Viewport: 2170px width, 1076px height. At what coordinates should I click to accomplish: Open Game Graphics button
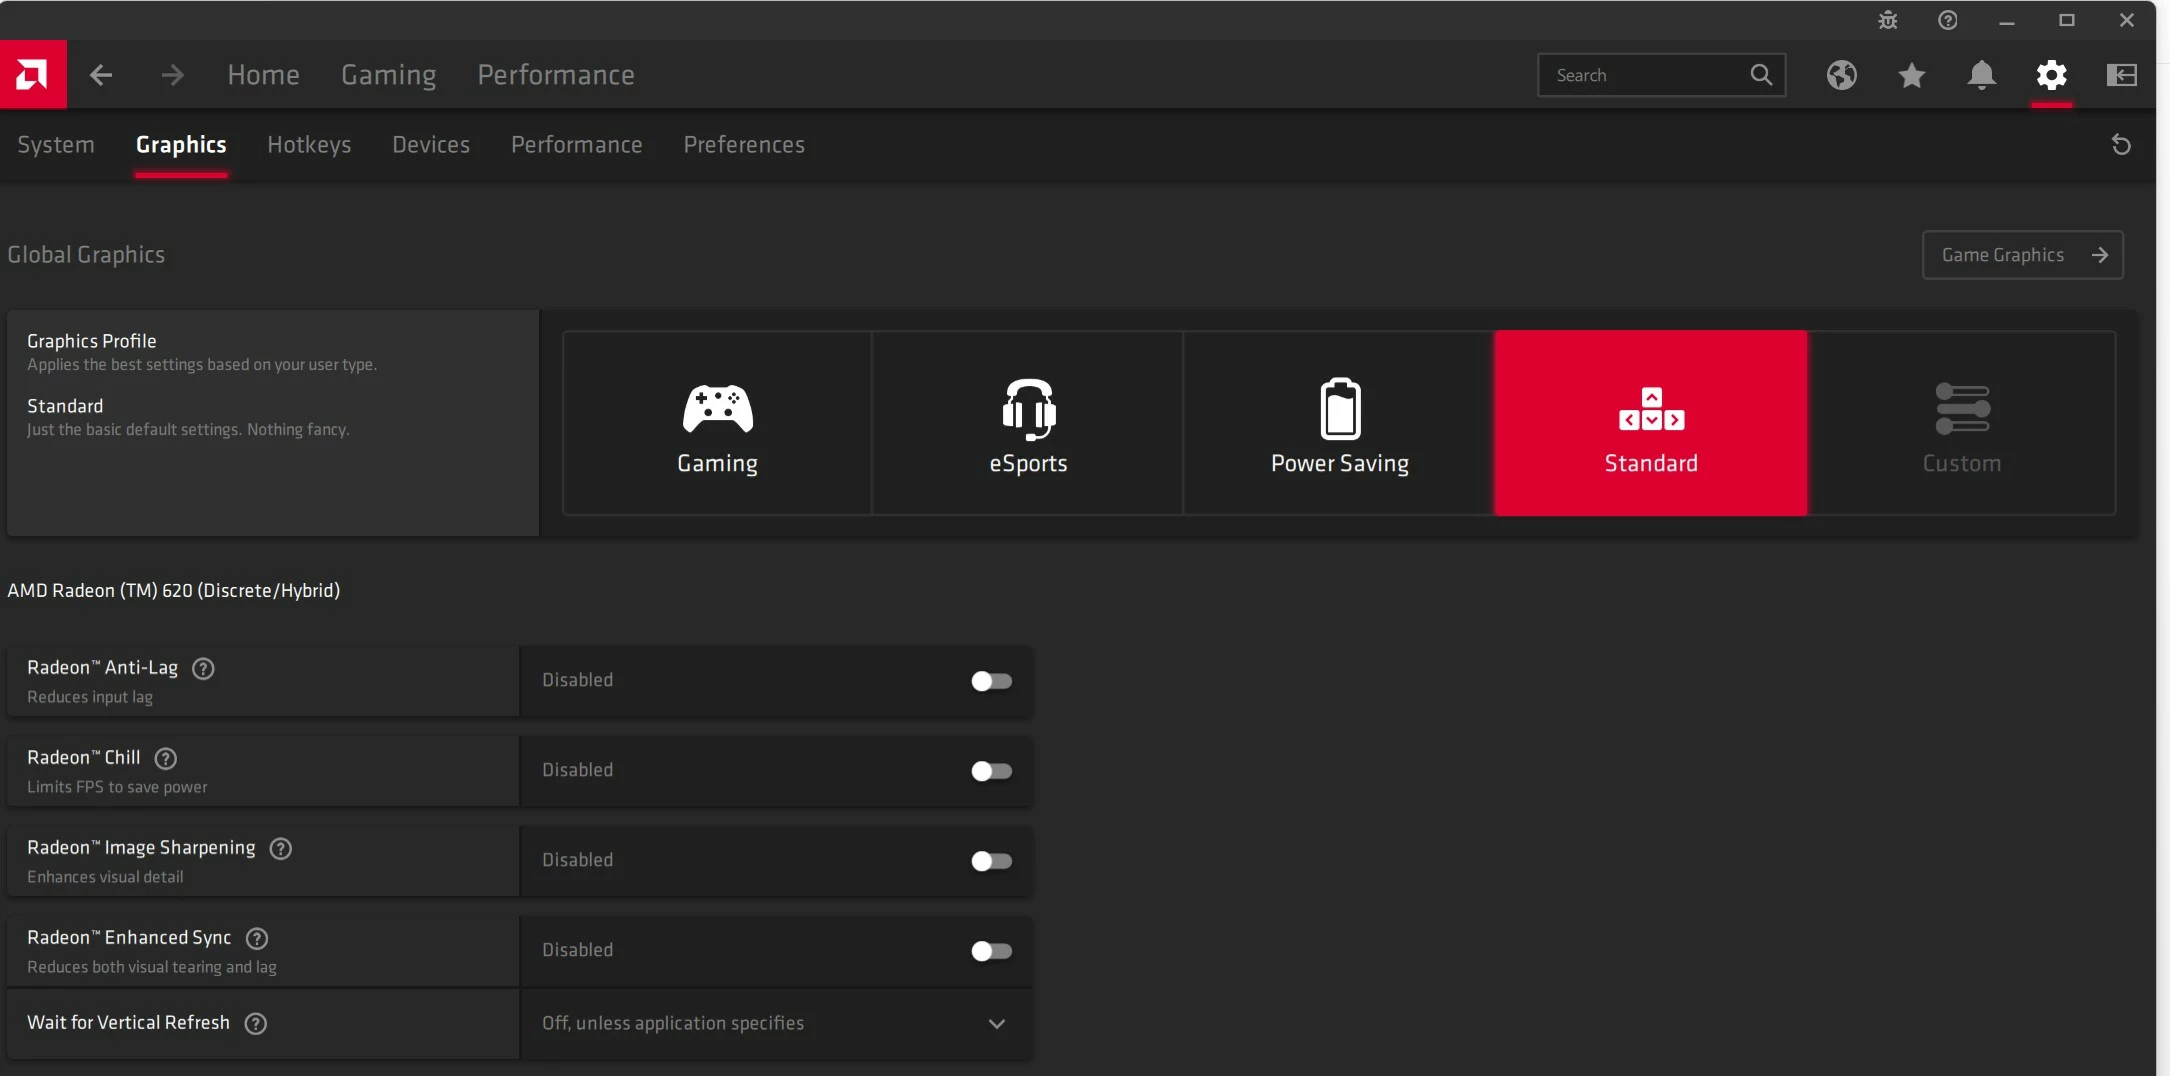coord(2022,255)
